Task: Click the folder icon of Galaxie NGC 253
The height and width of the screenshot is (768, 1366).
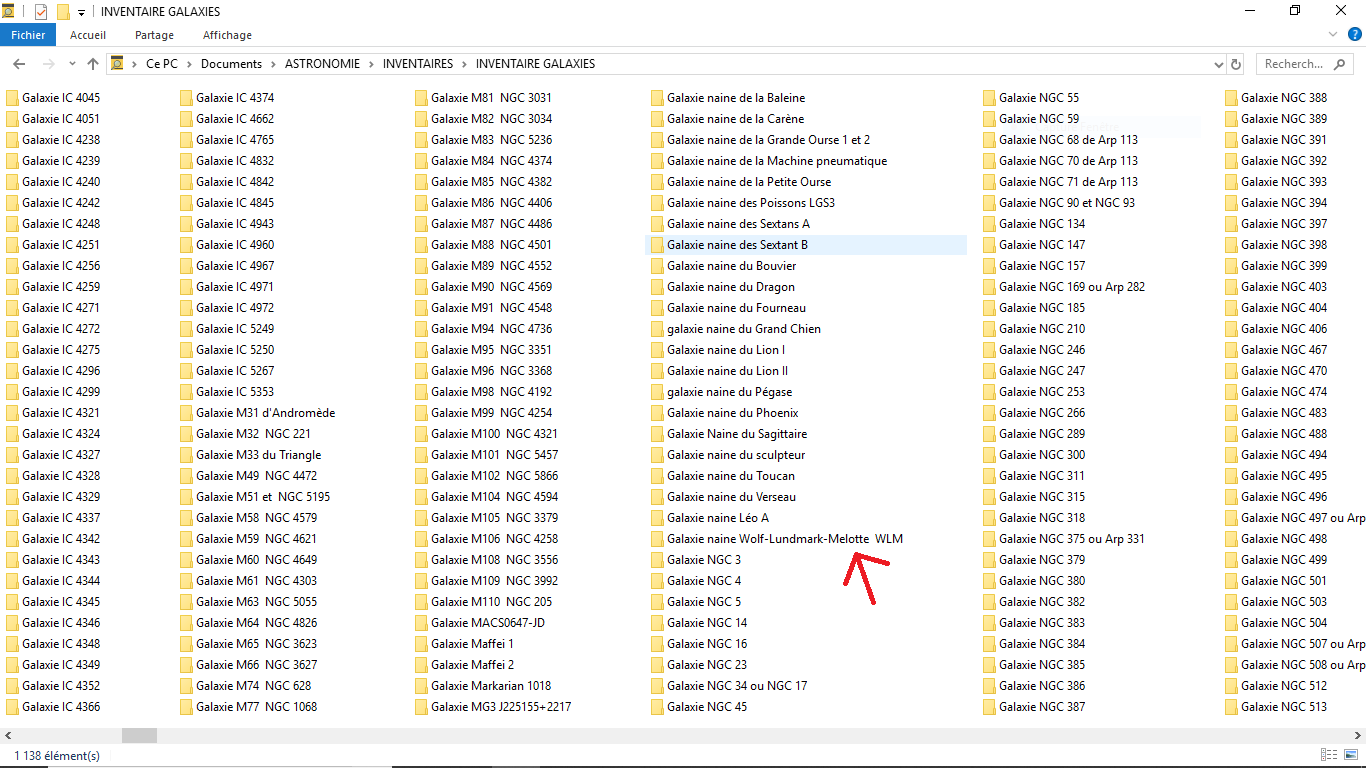Action: click(x=989, y=392)
